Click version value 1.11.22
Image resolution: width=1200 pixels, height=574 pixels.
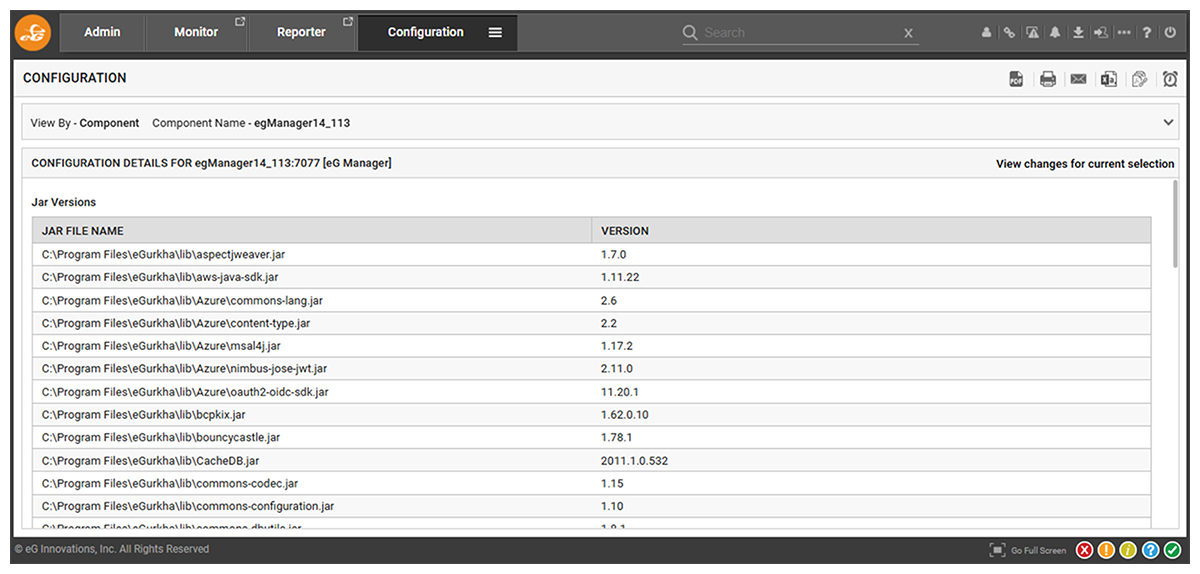[620, 278]
